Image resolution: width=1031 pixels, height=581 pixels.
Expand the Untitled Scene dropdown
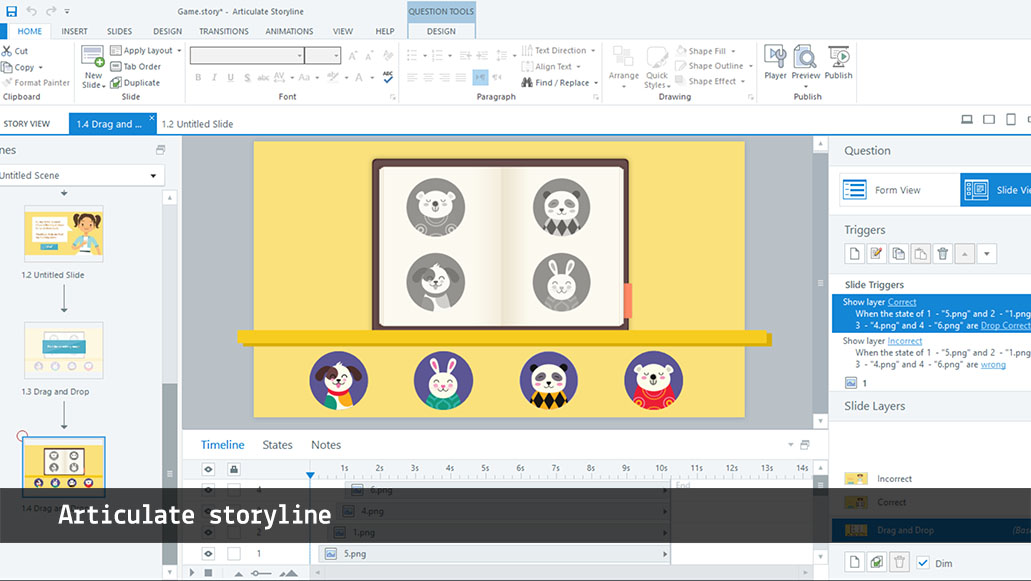(x=153, y=176)
